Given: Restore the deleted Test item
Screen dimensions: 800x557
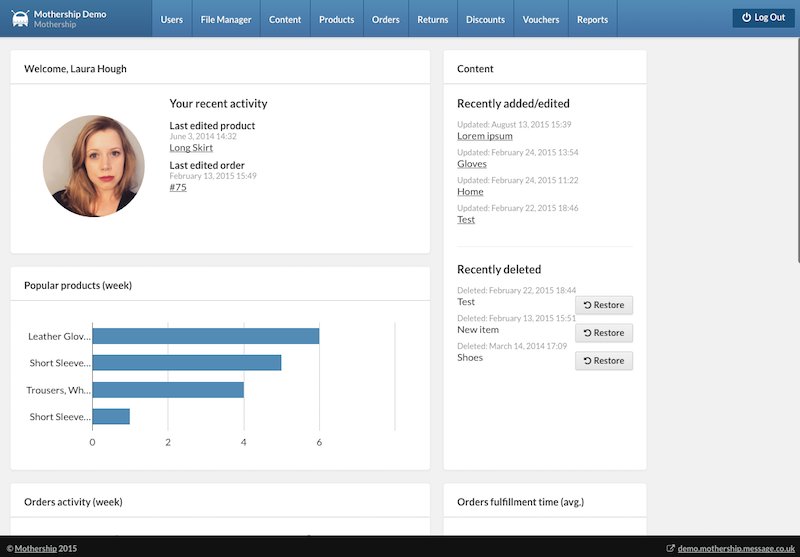Looking at the screenshot, I should click(604, 305).
